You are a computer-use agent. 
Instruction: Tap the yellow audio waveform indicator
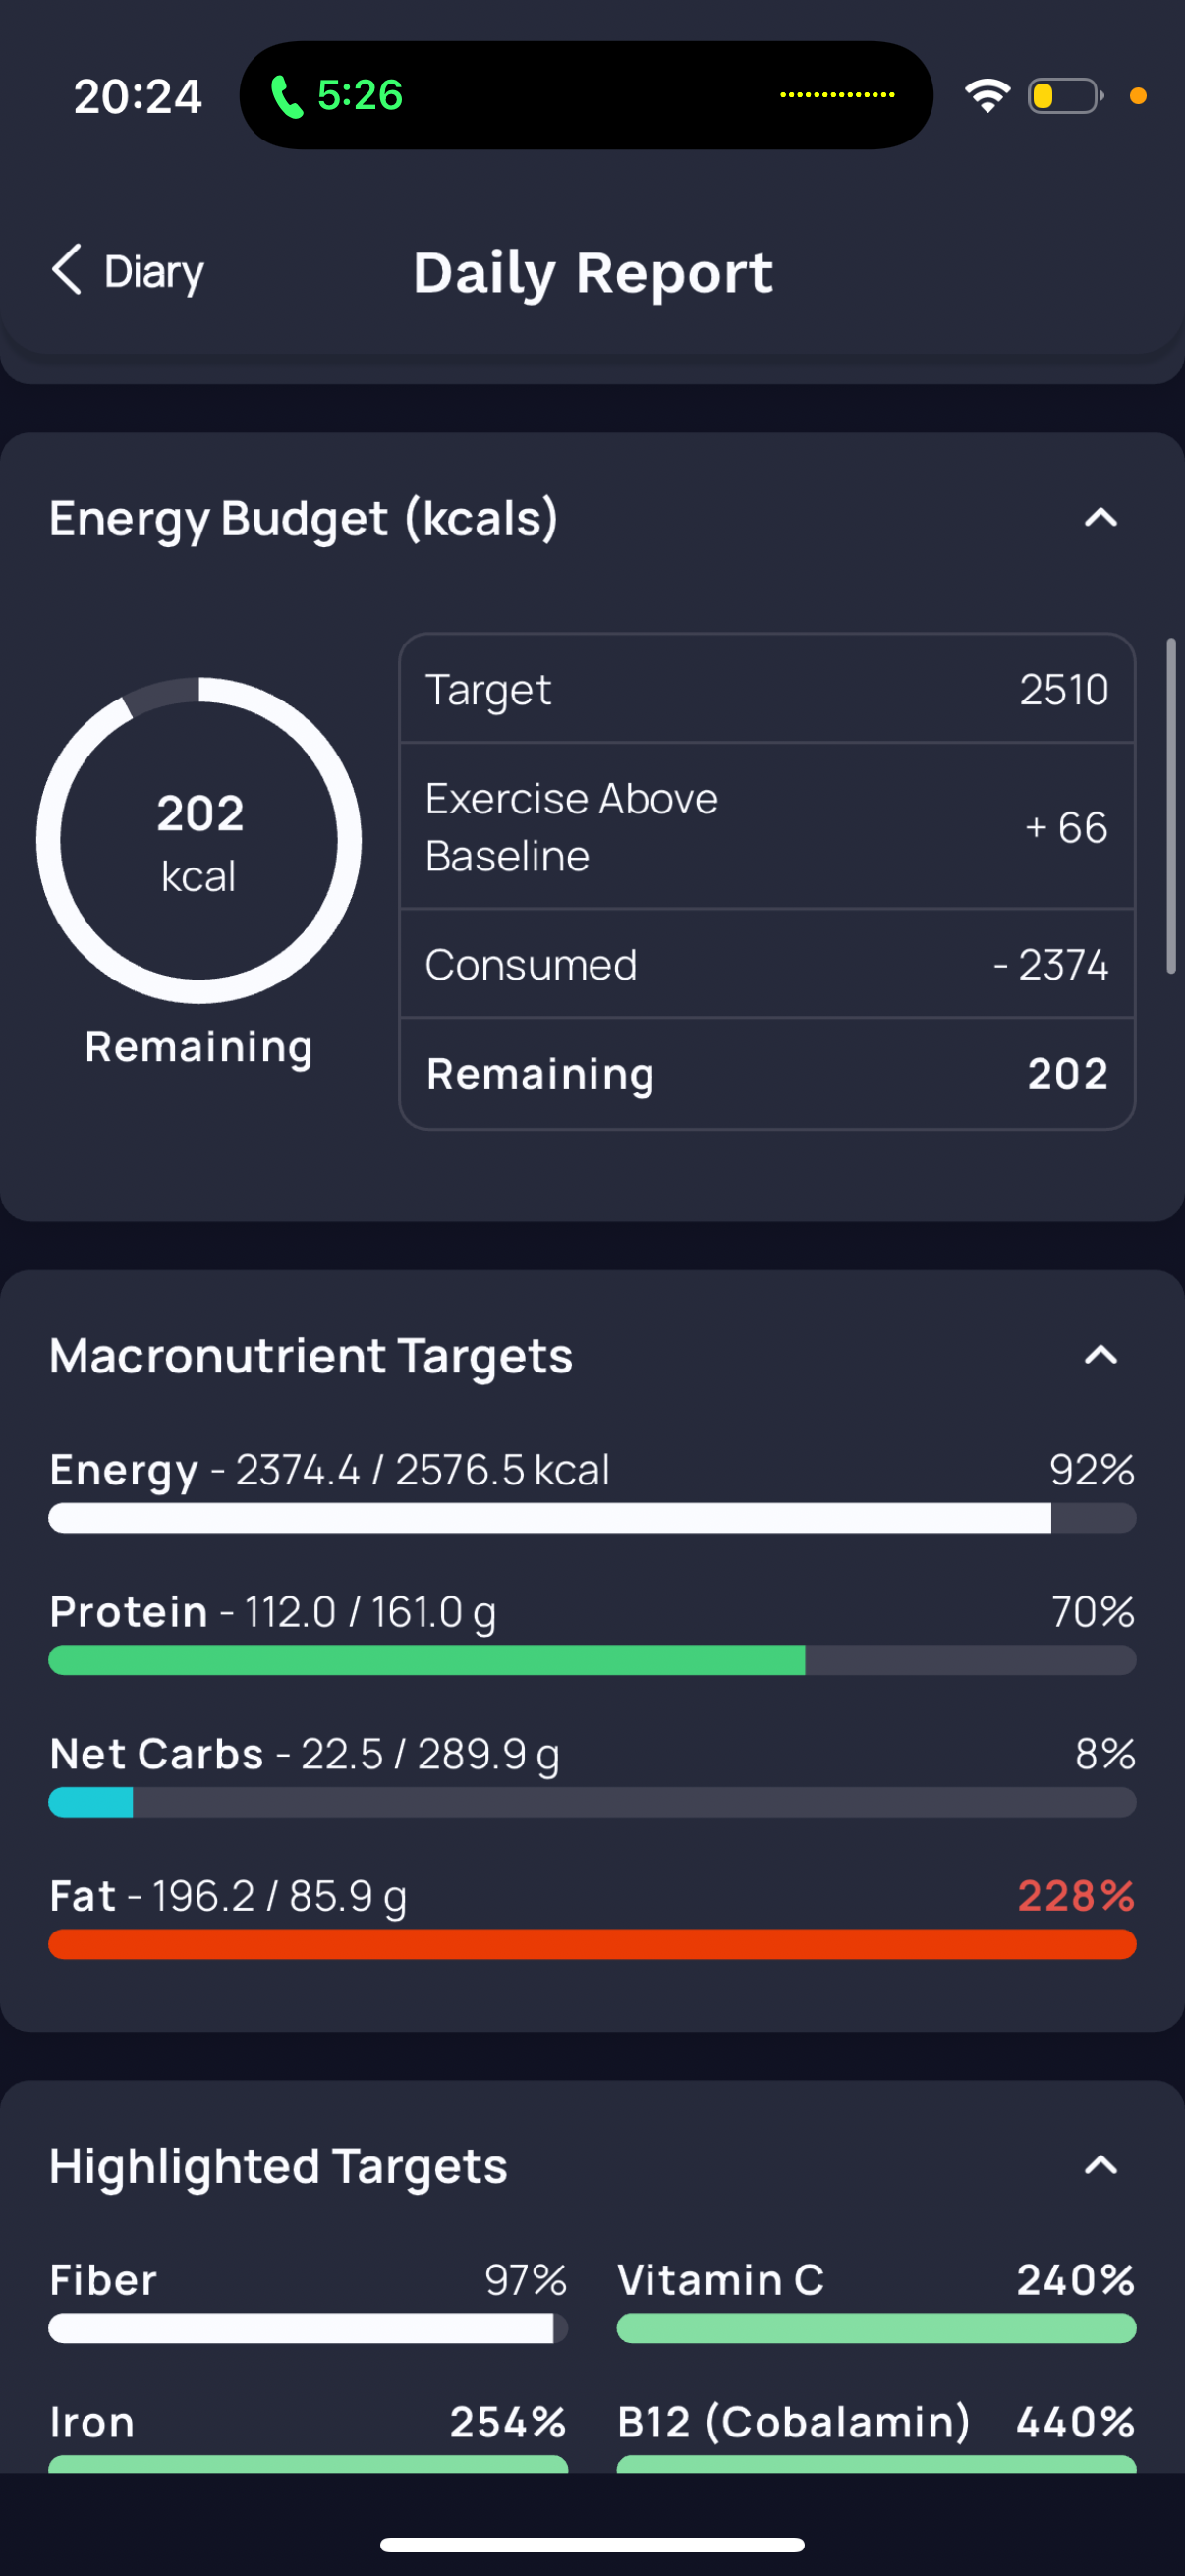point(837,95)
